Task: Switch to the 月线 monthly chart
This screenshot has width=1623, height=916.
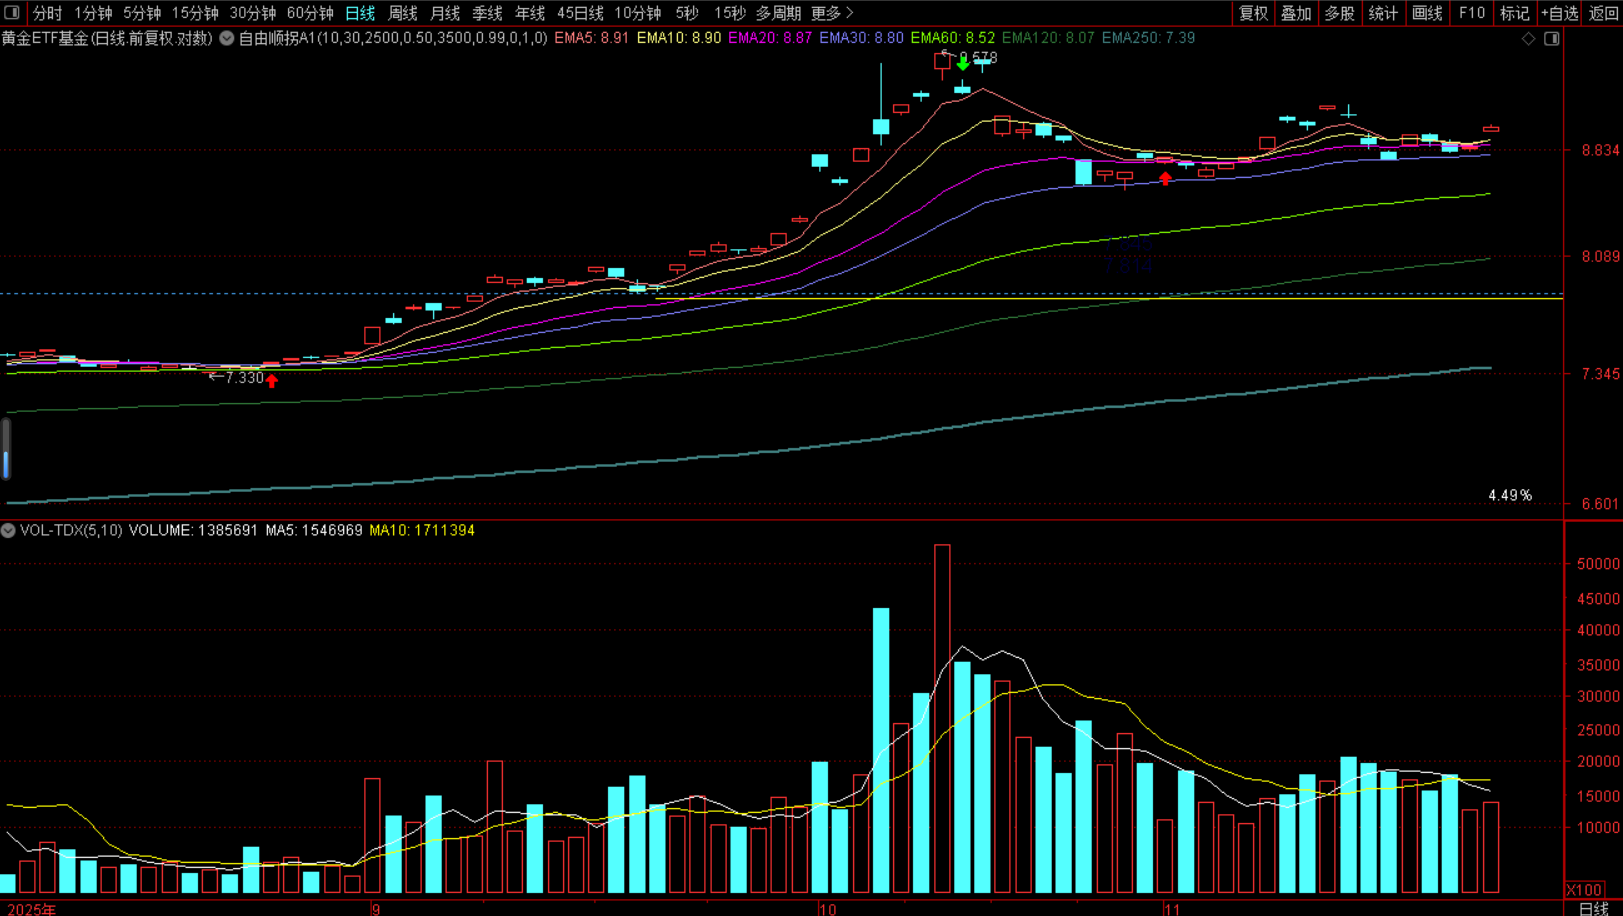Action: (x=445, y=13)
